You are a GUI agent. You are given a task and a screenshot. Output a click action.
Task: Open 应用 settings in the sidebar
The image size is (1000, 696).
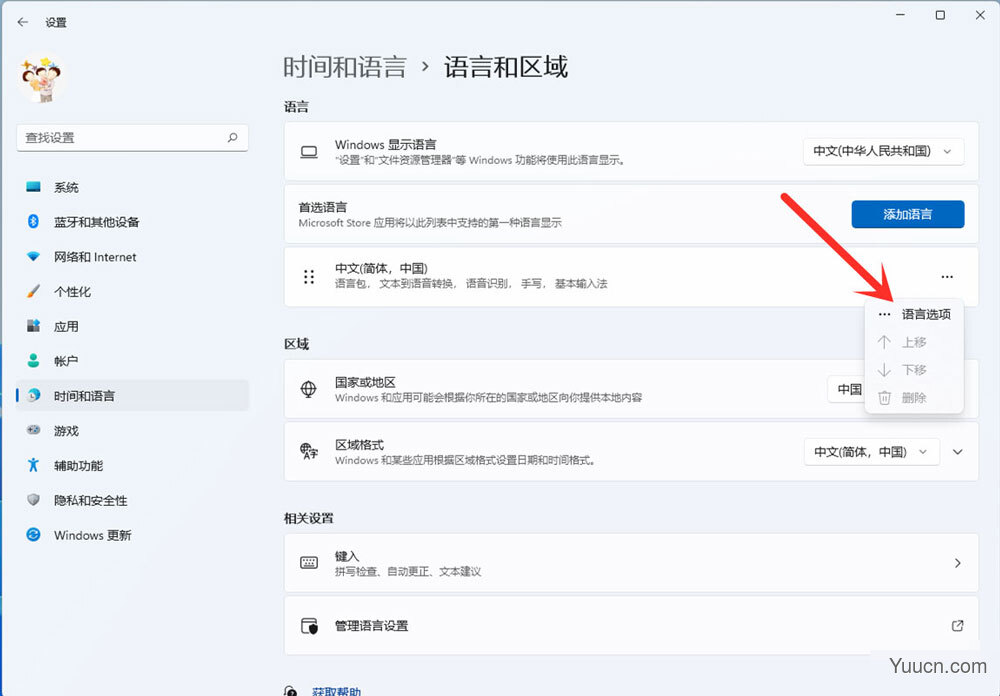132,326
